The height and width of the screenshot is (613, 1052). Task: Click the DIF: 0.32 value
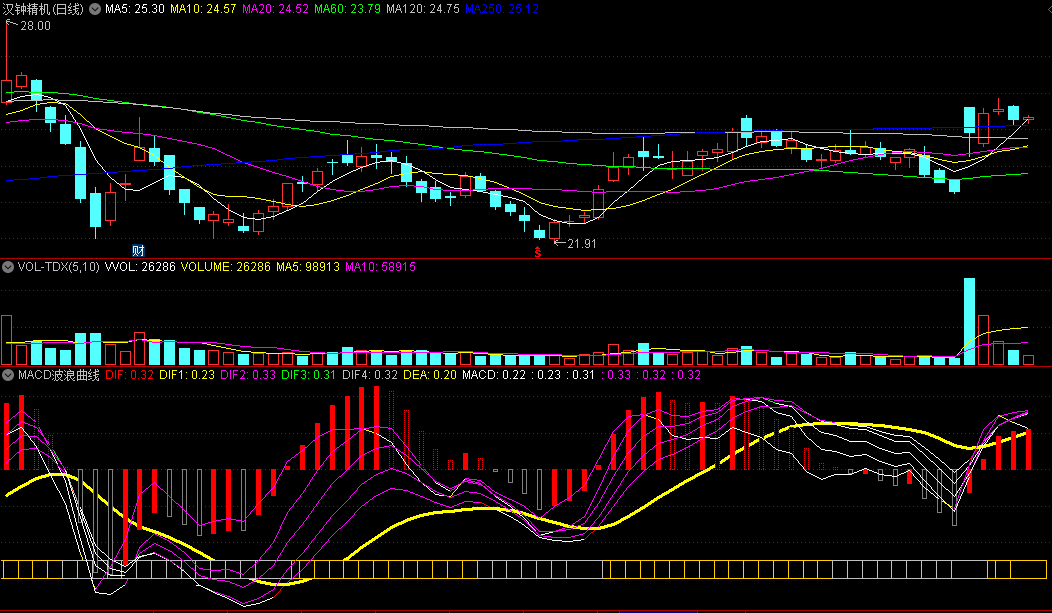129,375
